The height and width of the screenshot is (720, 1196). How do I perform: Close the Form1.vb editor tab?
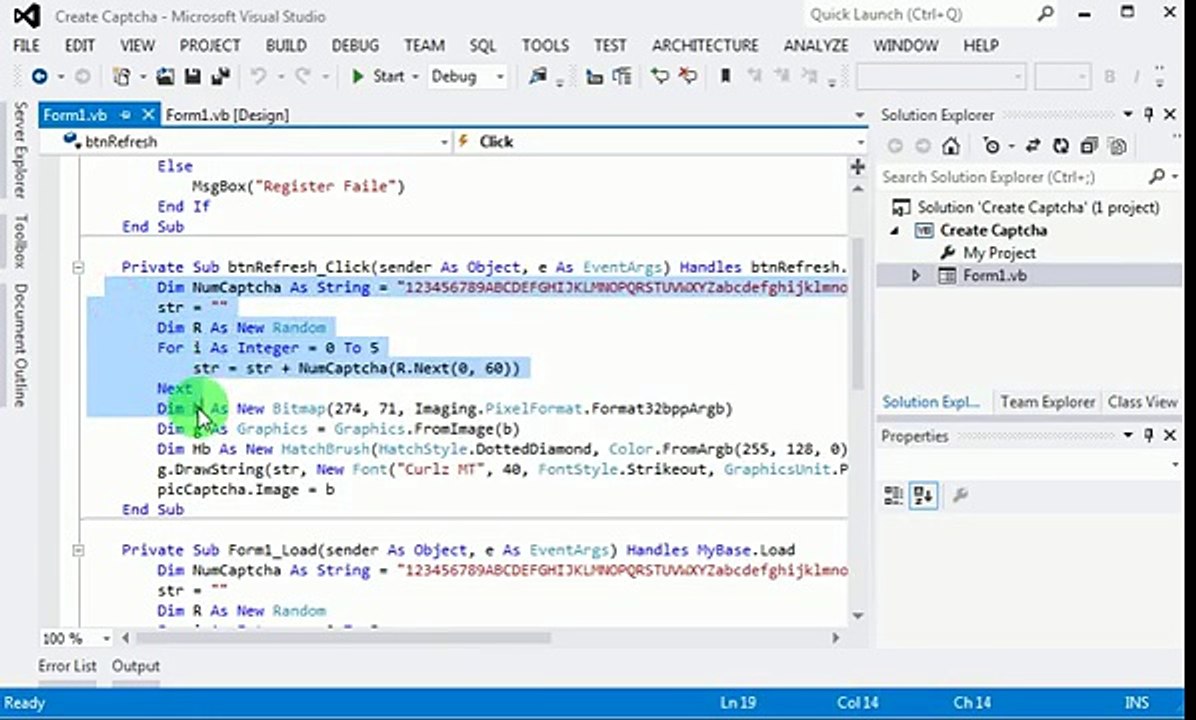click(148, 114)
